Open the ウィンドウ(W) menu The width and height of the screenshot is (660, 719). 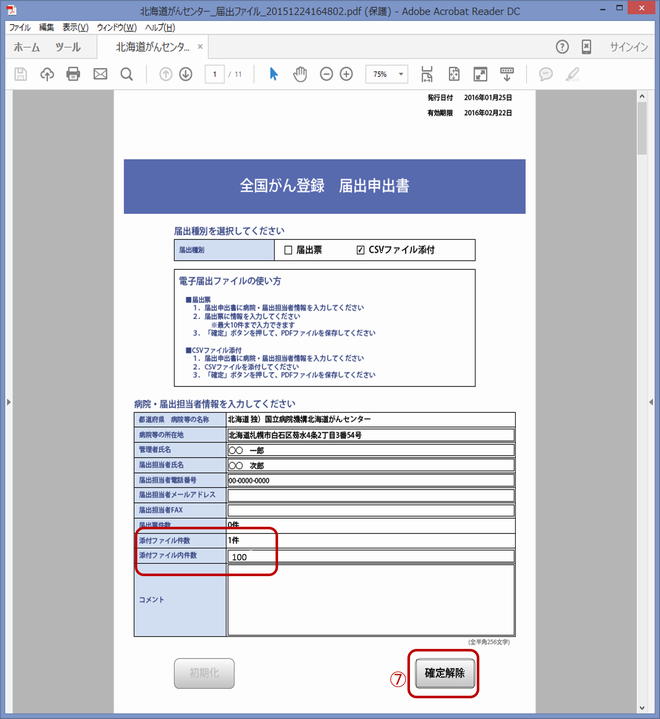coord(116,28)
